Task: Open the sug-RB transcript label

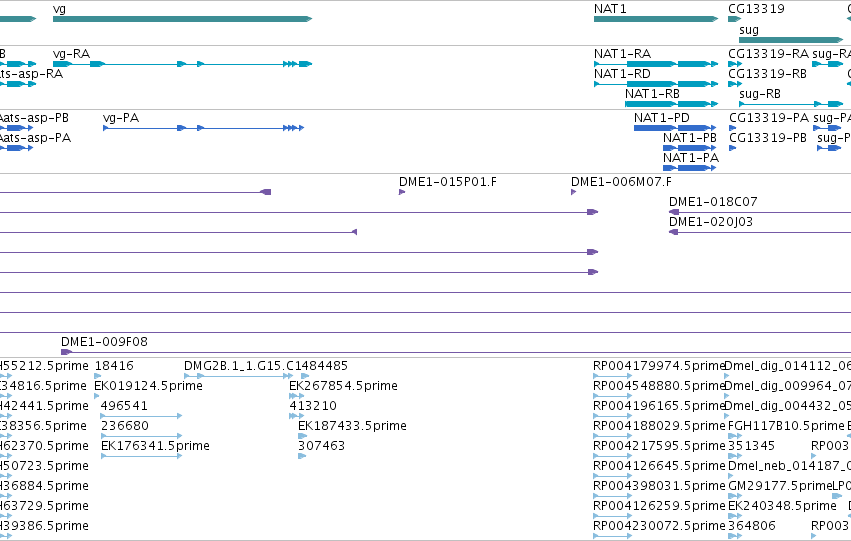Action: 760,94
